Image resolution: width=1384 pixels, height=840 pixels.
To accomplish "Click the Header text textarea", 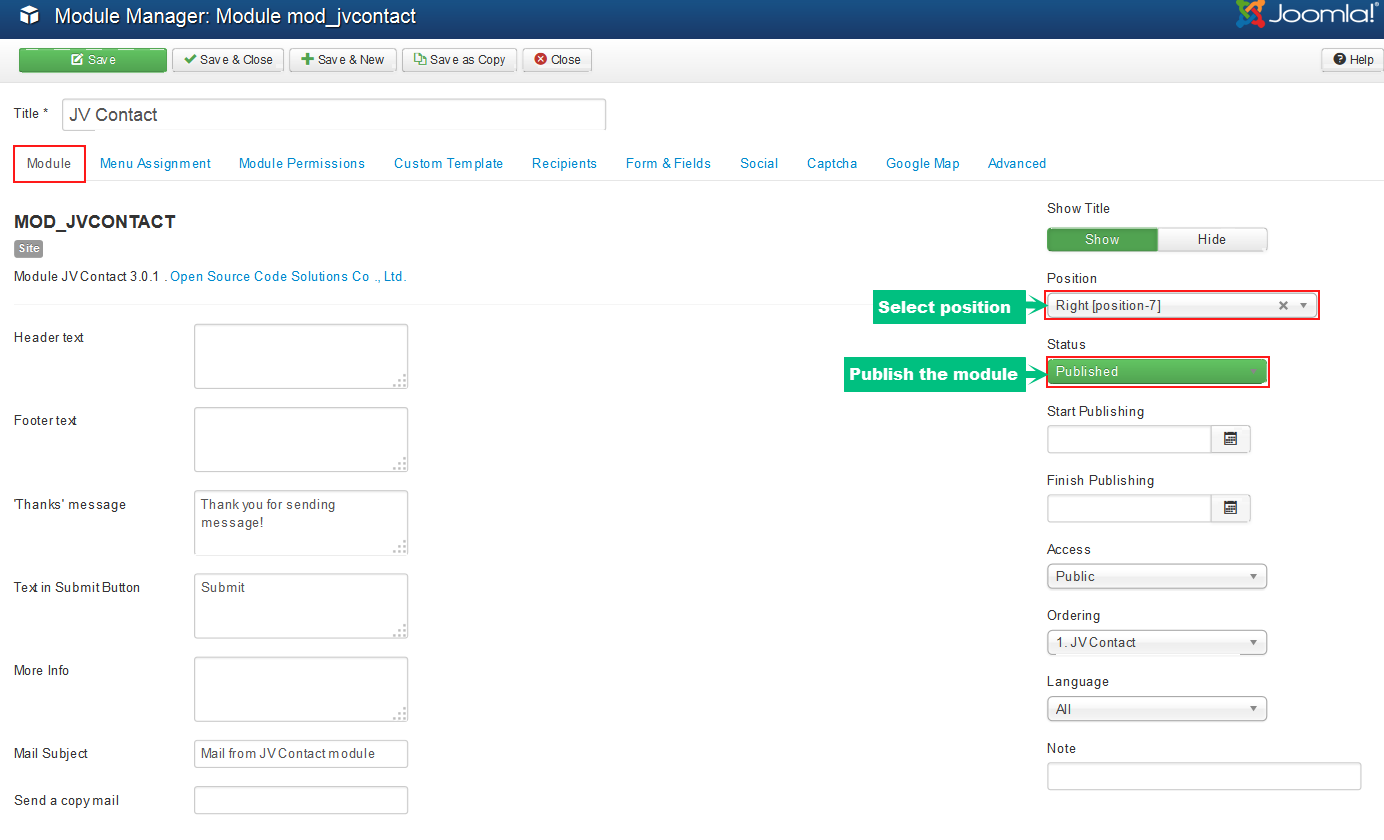I will [301, 356].
